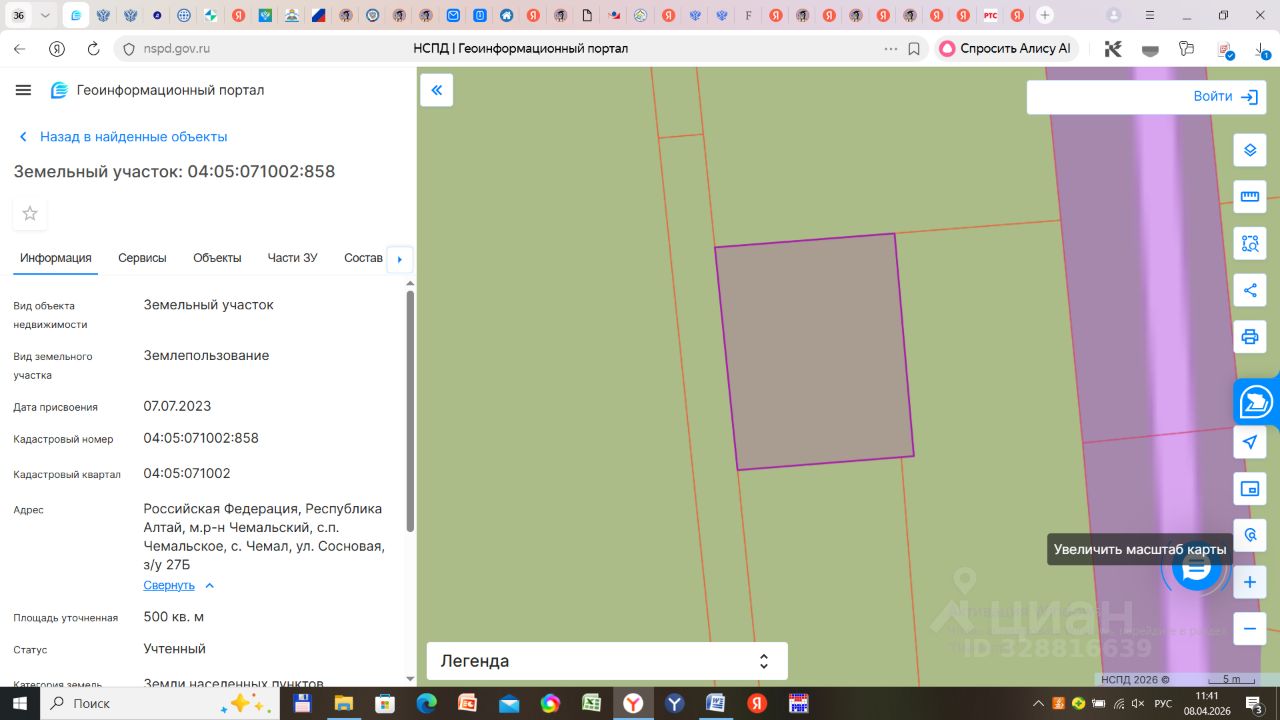Activate the area search selection tool

[1250, 243]
